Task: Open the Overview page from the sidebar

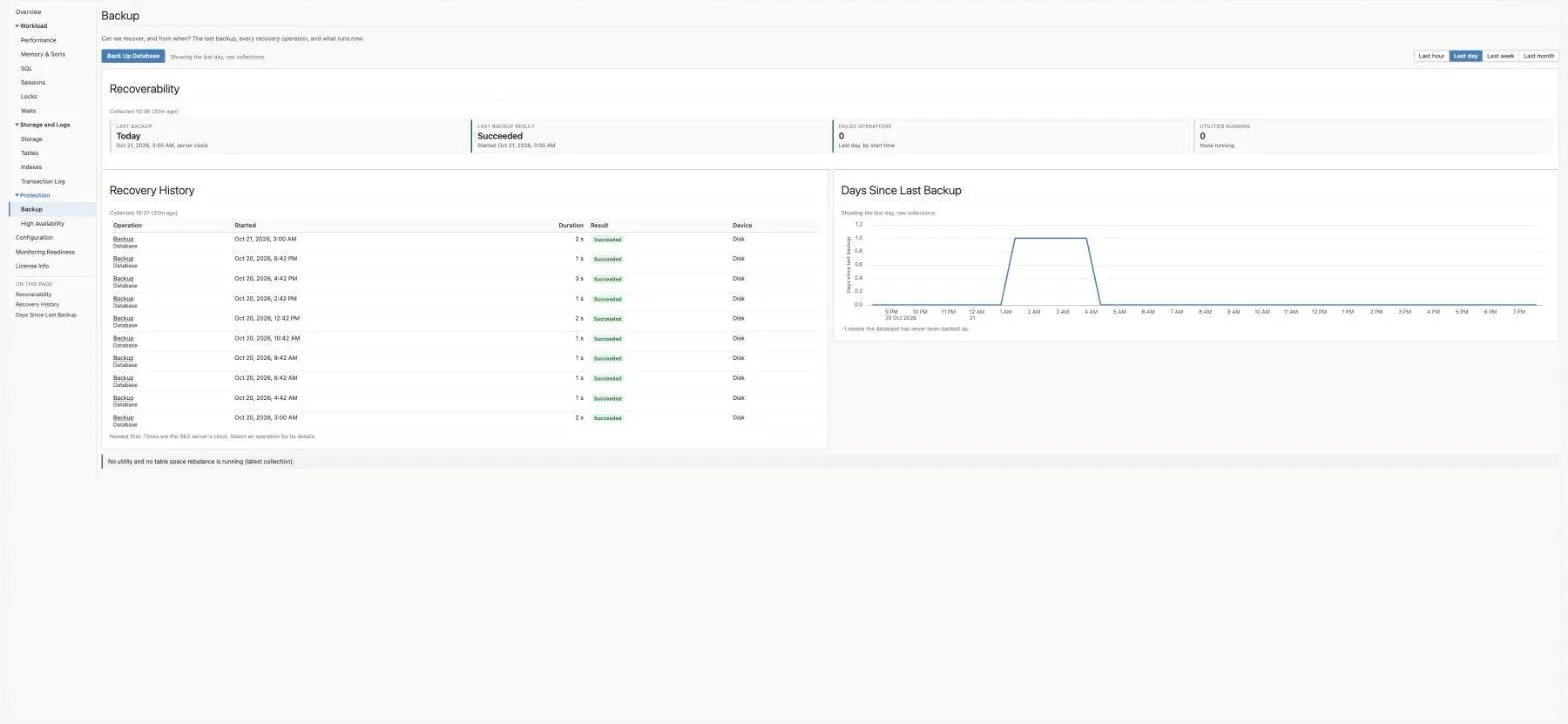Action: 28,12
